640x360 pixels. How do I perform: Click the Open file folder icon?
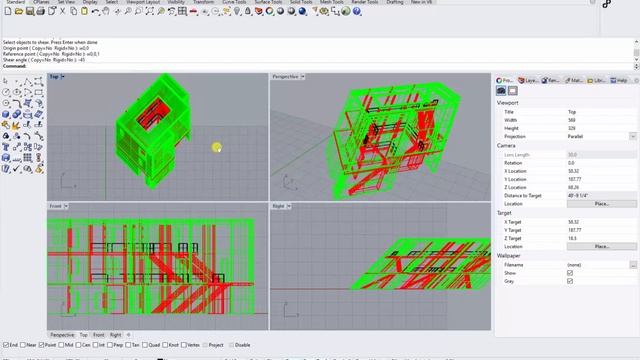(x=19, y=11)
